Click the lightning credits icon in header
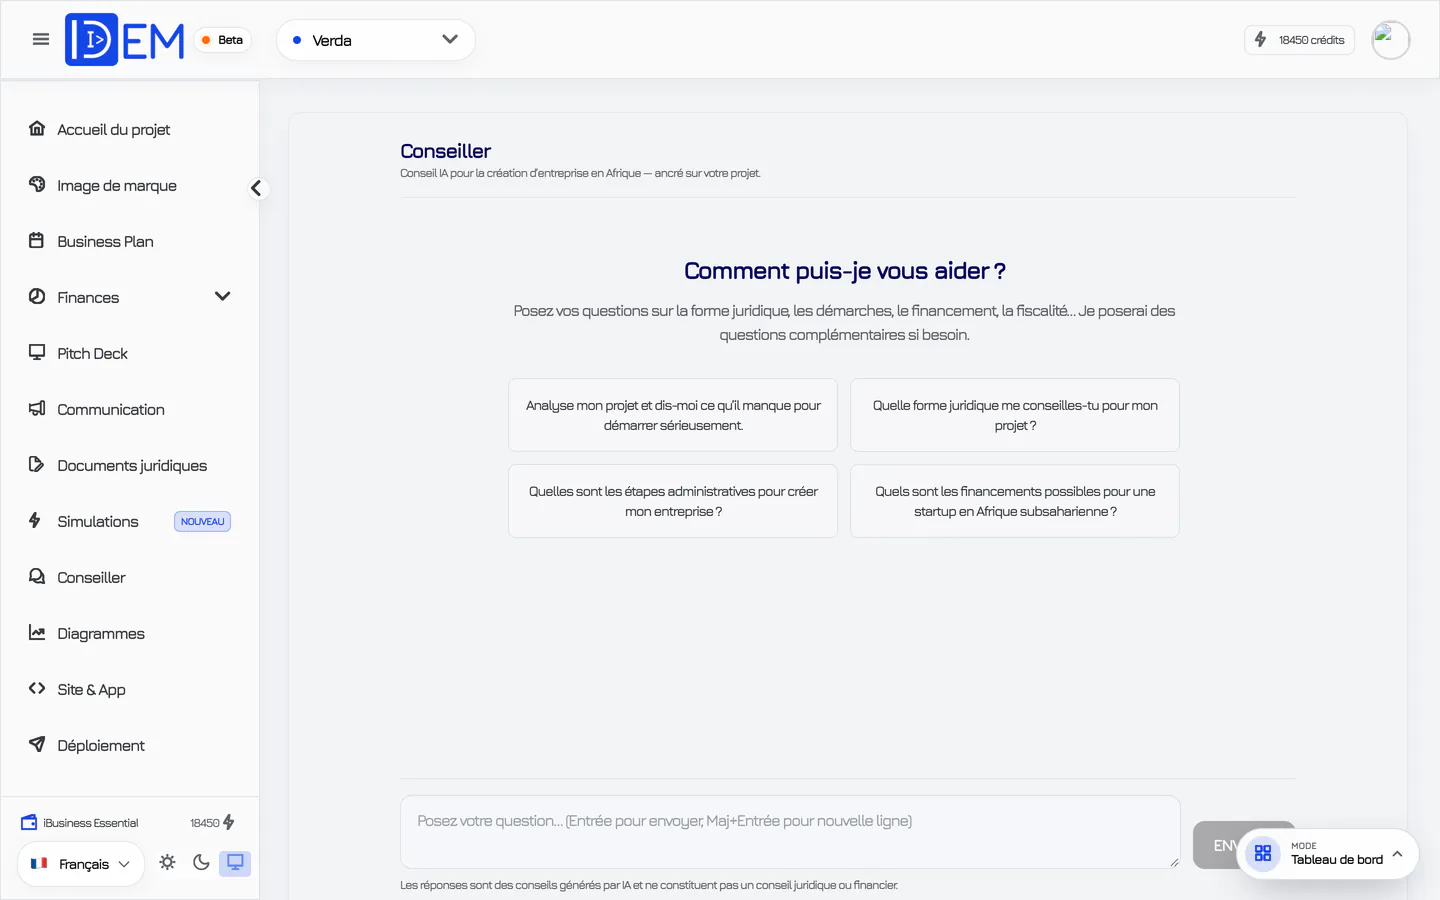Viewport: 1440px width, 900px height. coord(1261,39)
